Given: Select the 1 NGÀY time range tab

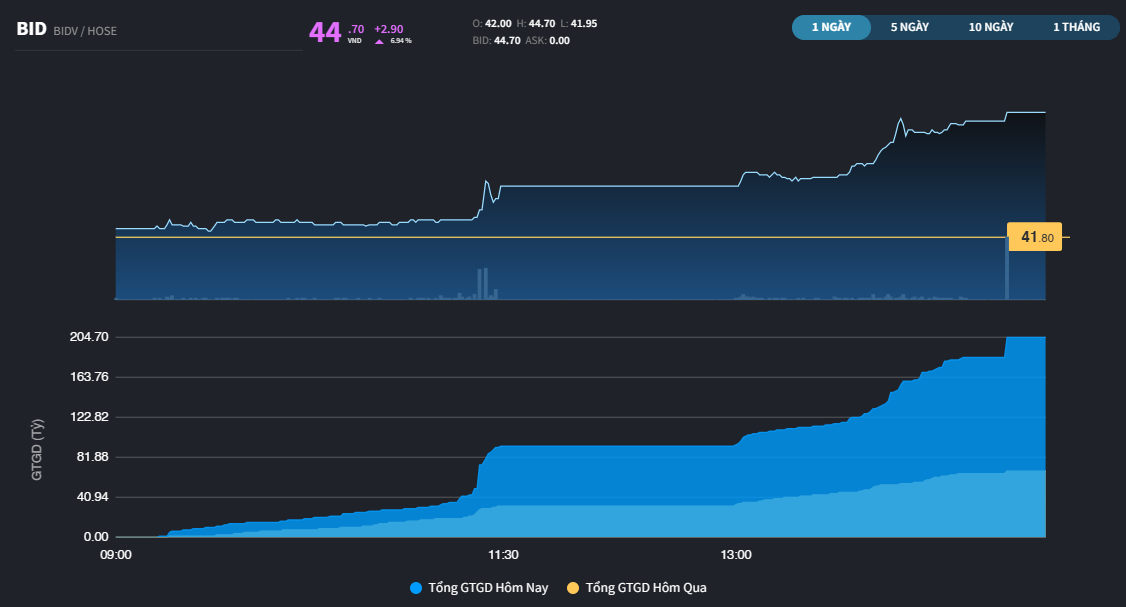Looking at the screenshot, I should click(x=831, y=27).
